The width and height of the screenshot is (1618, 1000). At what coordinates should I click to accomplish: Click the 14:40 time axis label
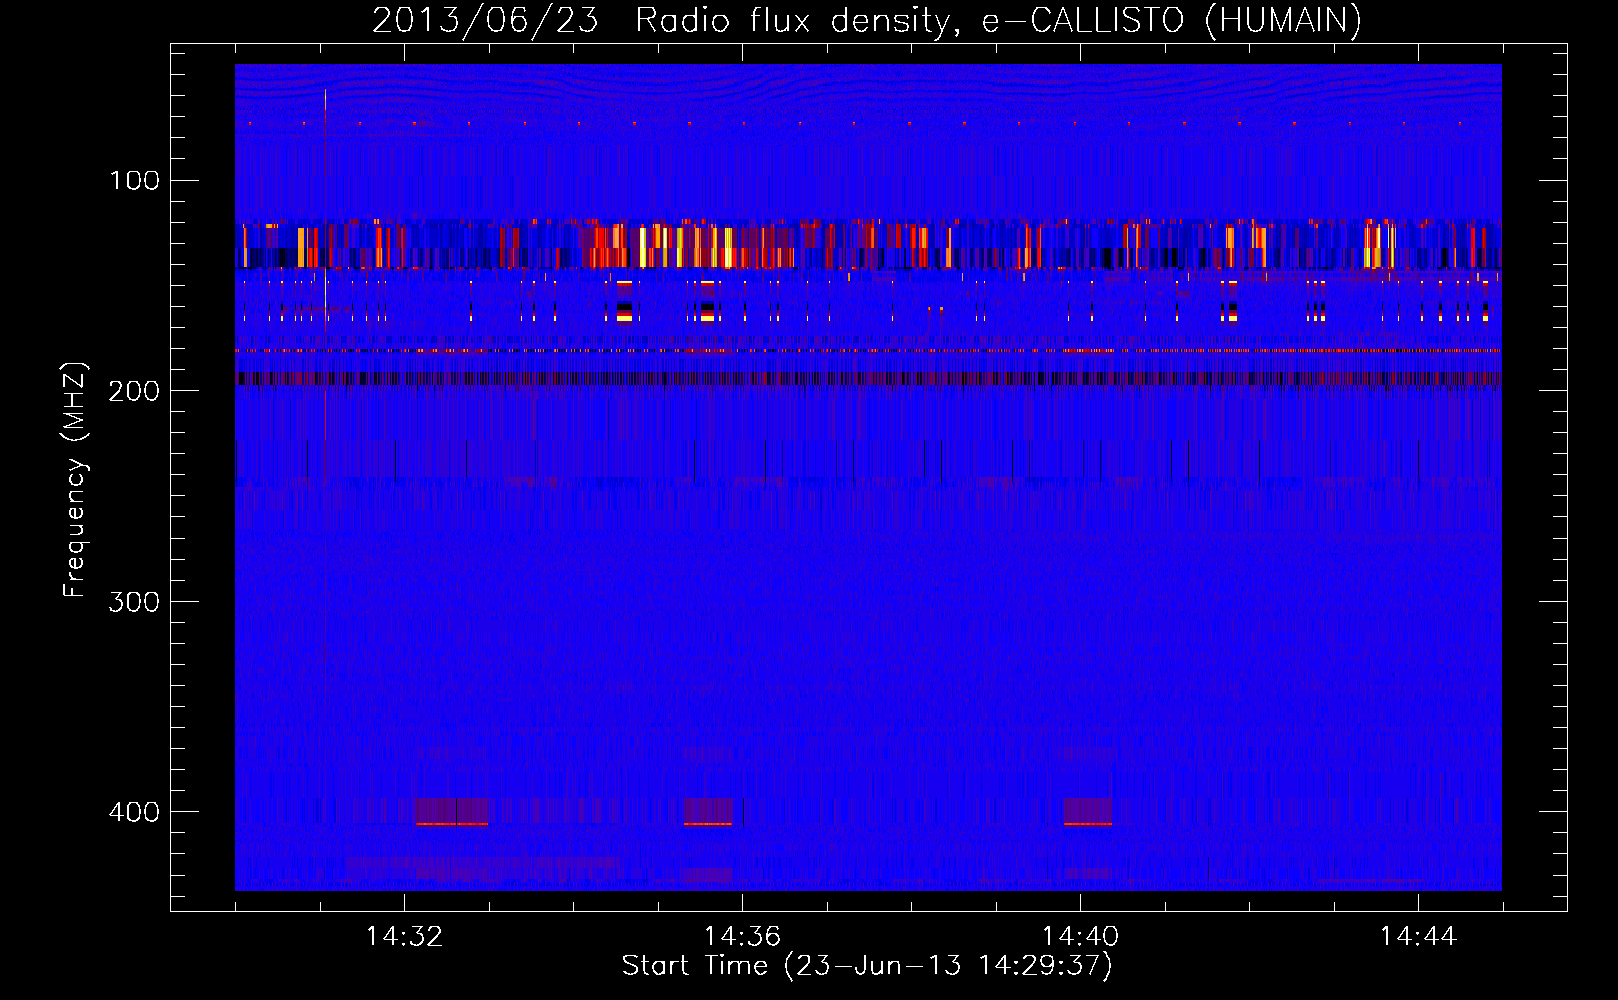click(1080, 937)
